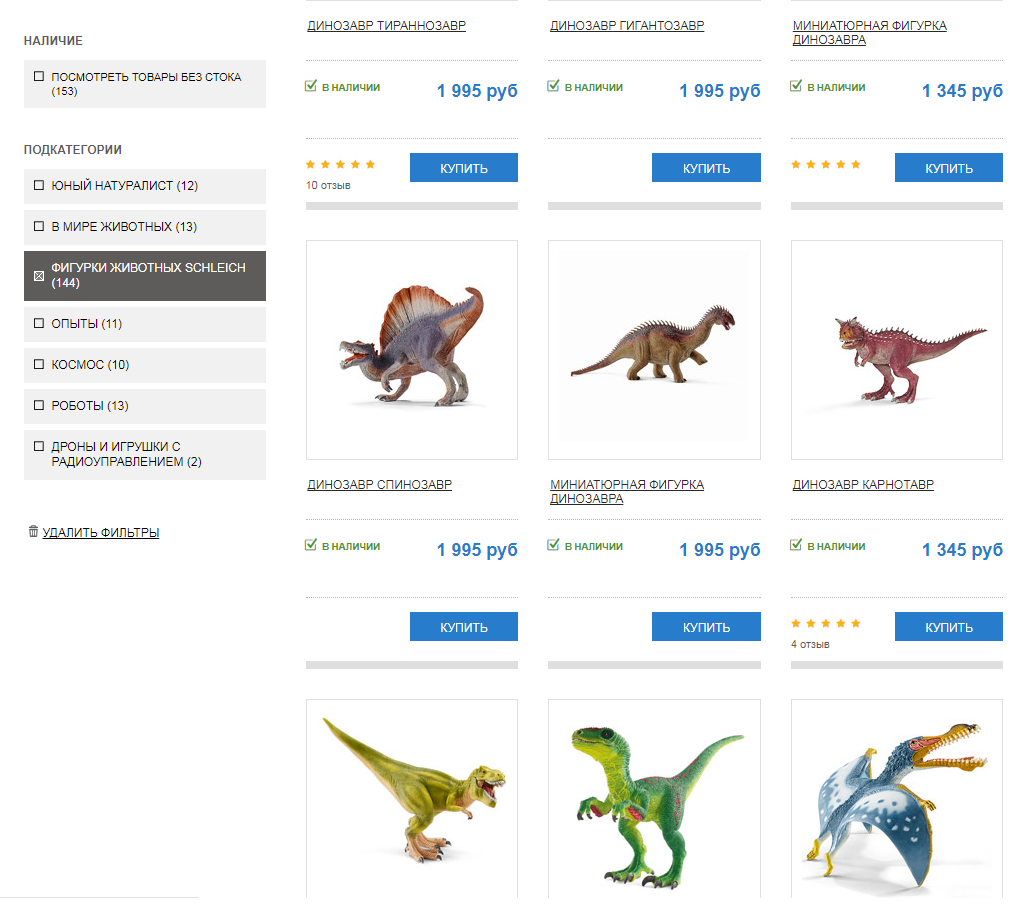Enable the Юный натуралист subcategory filter
The height and width of the screenshot is (908, 1010).
tap(39, 185)
